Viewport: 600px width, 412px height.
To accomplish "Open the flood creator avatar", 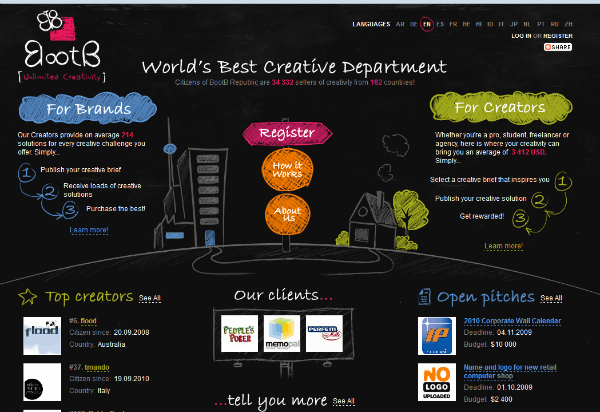I will pos(42,335).
